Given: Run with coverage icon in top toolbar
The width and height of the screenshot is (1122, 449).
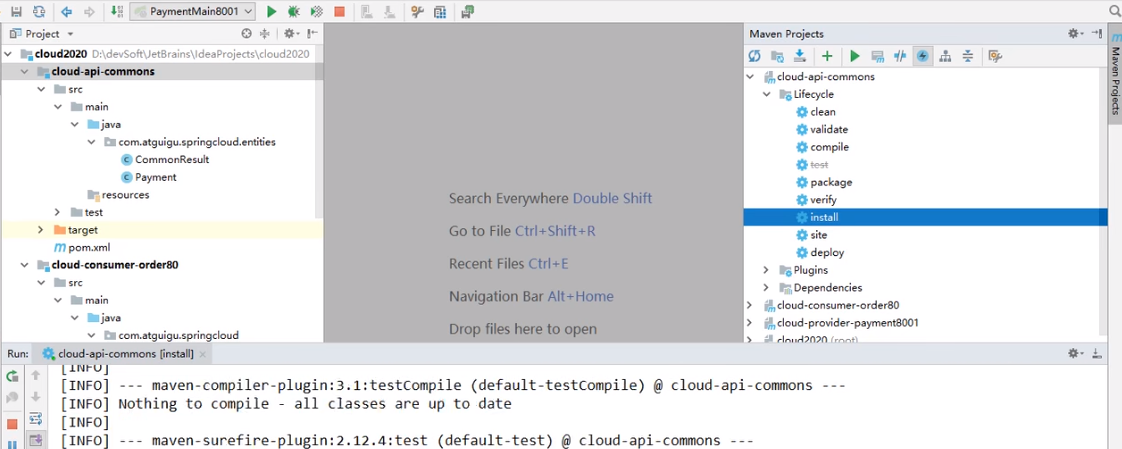Looking at the screenshot, I should pyautogui.click(x=316, y=11).
